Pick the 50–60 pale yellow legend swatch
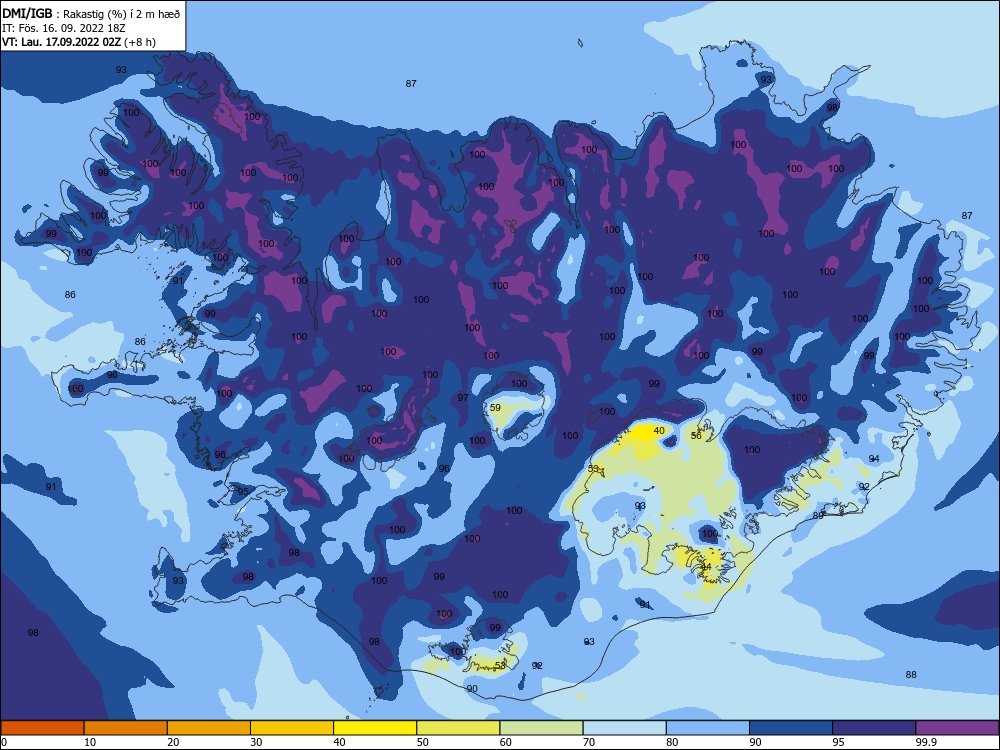The width and height of the screenshot is (1000, 750). [458, 728]
